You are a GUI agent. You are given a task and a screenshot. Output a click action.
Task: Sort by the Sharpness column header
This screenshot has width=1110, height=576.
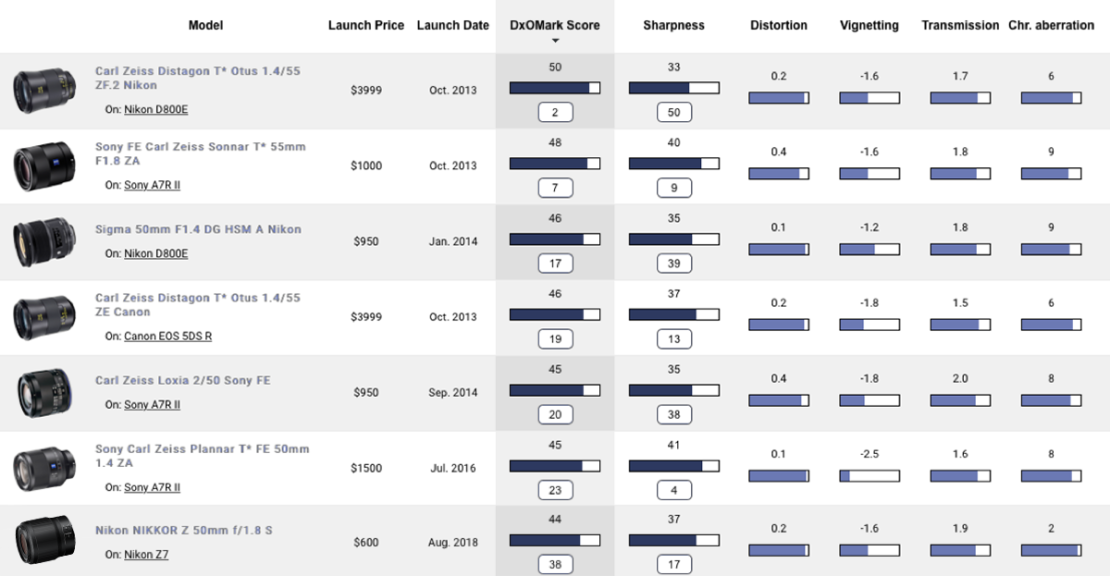(673, 25)
